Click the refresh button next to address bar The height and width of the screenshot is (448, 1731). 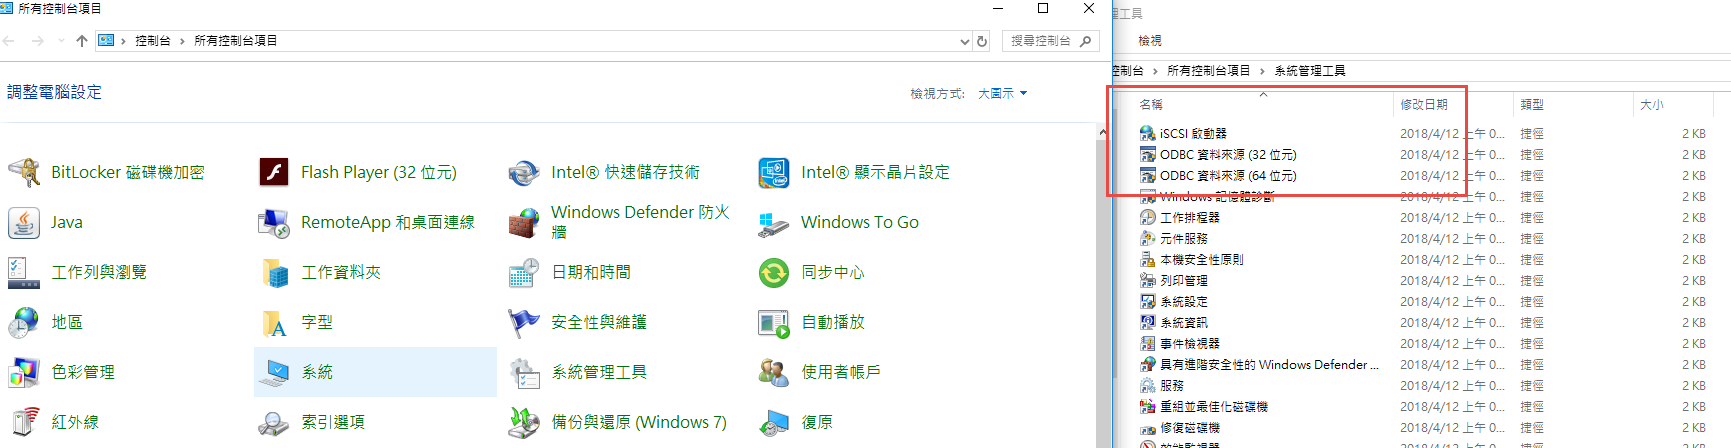tap(982, 41)
